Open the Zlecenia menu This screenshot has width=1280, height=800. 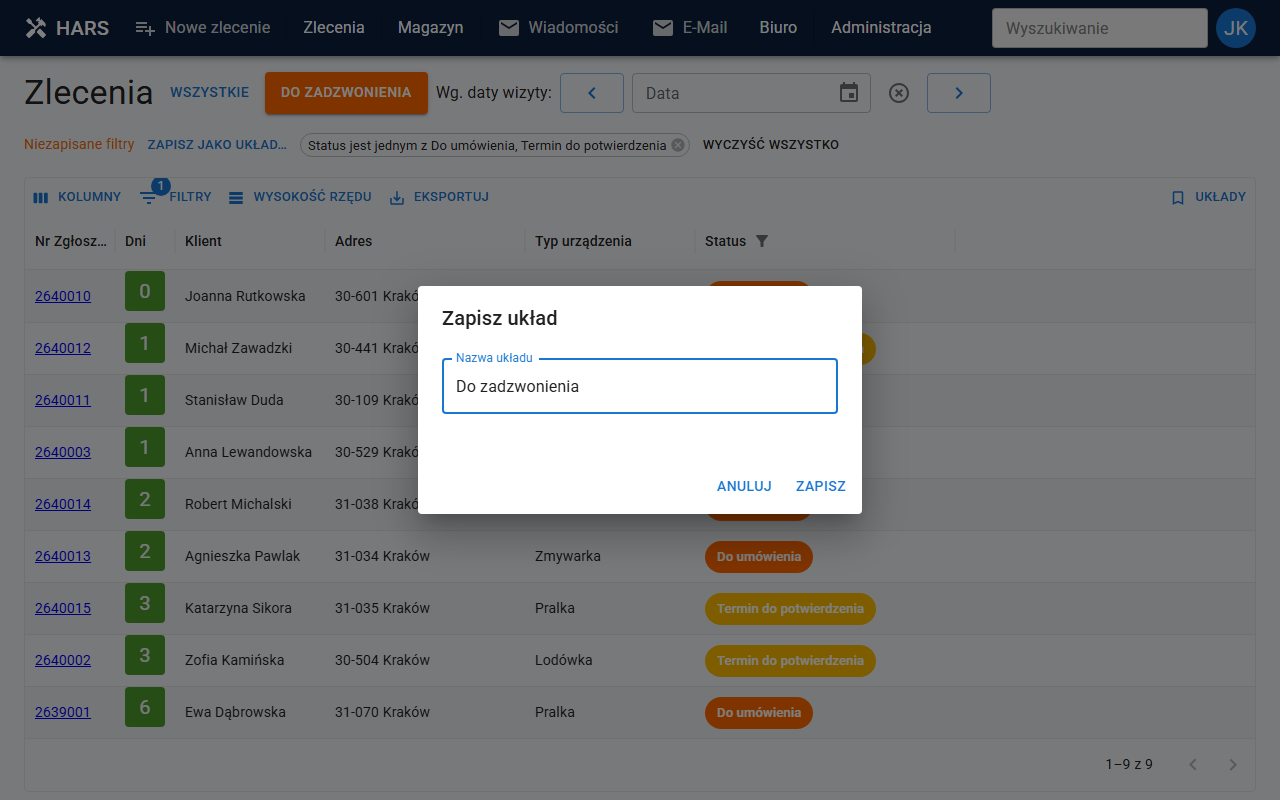pos(334,28)
